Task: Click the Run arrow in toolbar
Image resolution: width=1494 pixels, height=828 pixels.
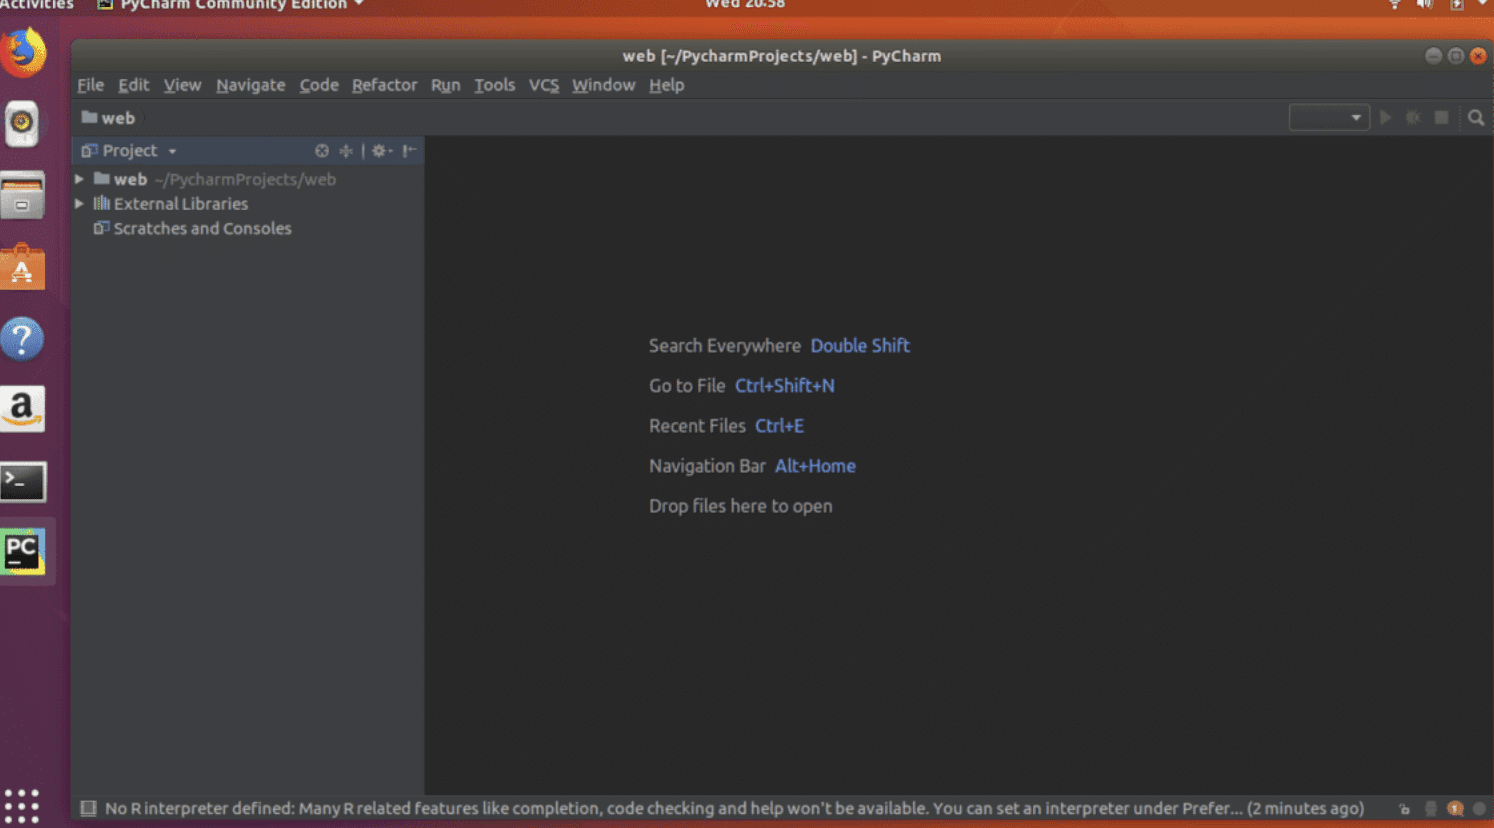Action: click(x=1386, y=118)
